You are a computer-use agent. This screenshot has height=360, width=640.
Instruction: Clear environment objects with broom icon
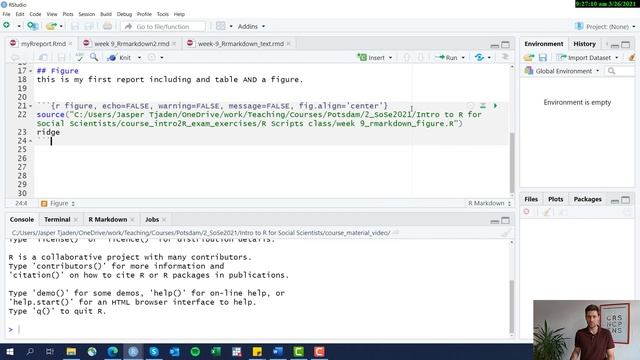point(632,58)
